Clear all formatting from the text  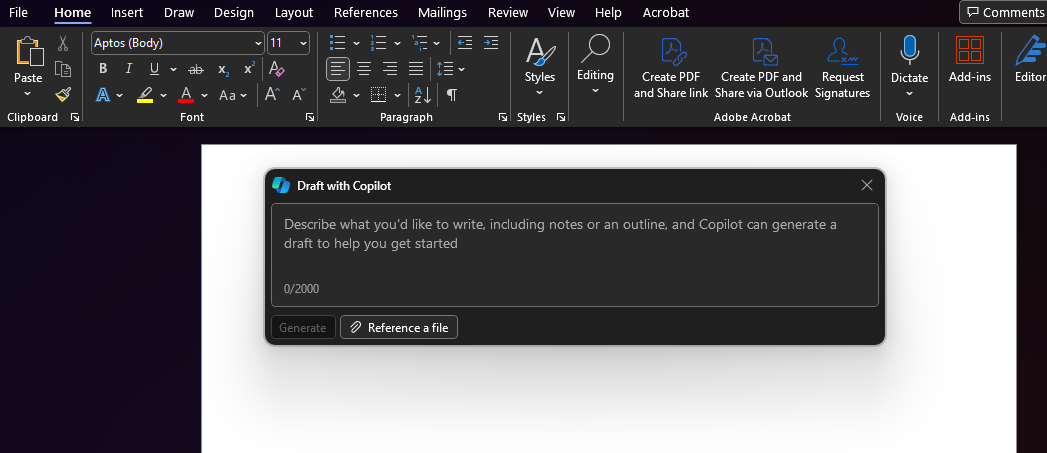coord(276,69)
